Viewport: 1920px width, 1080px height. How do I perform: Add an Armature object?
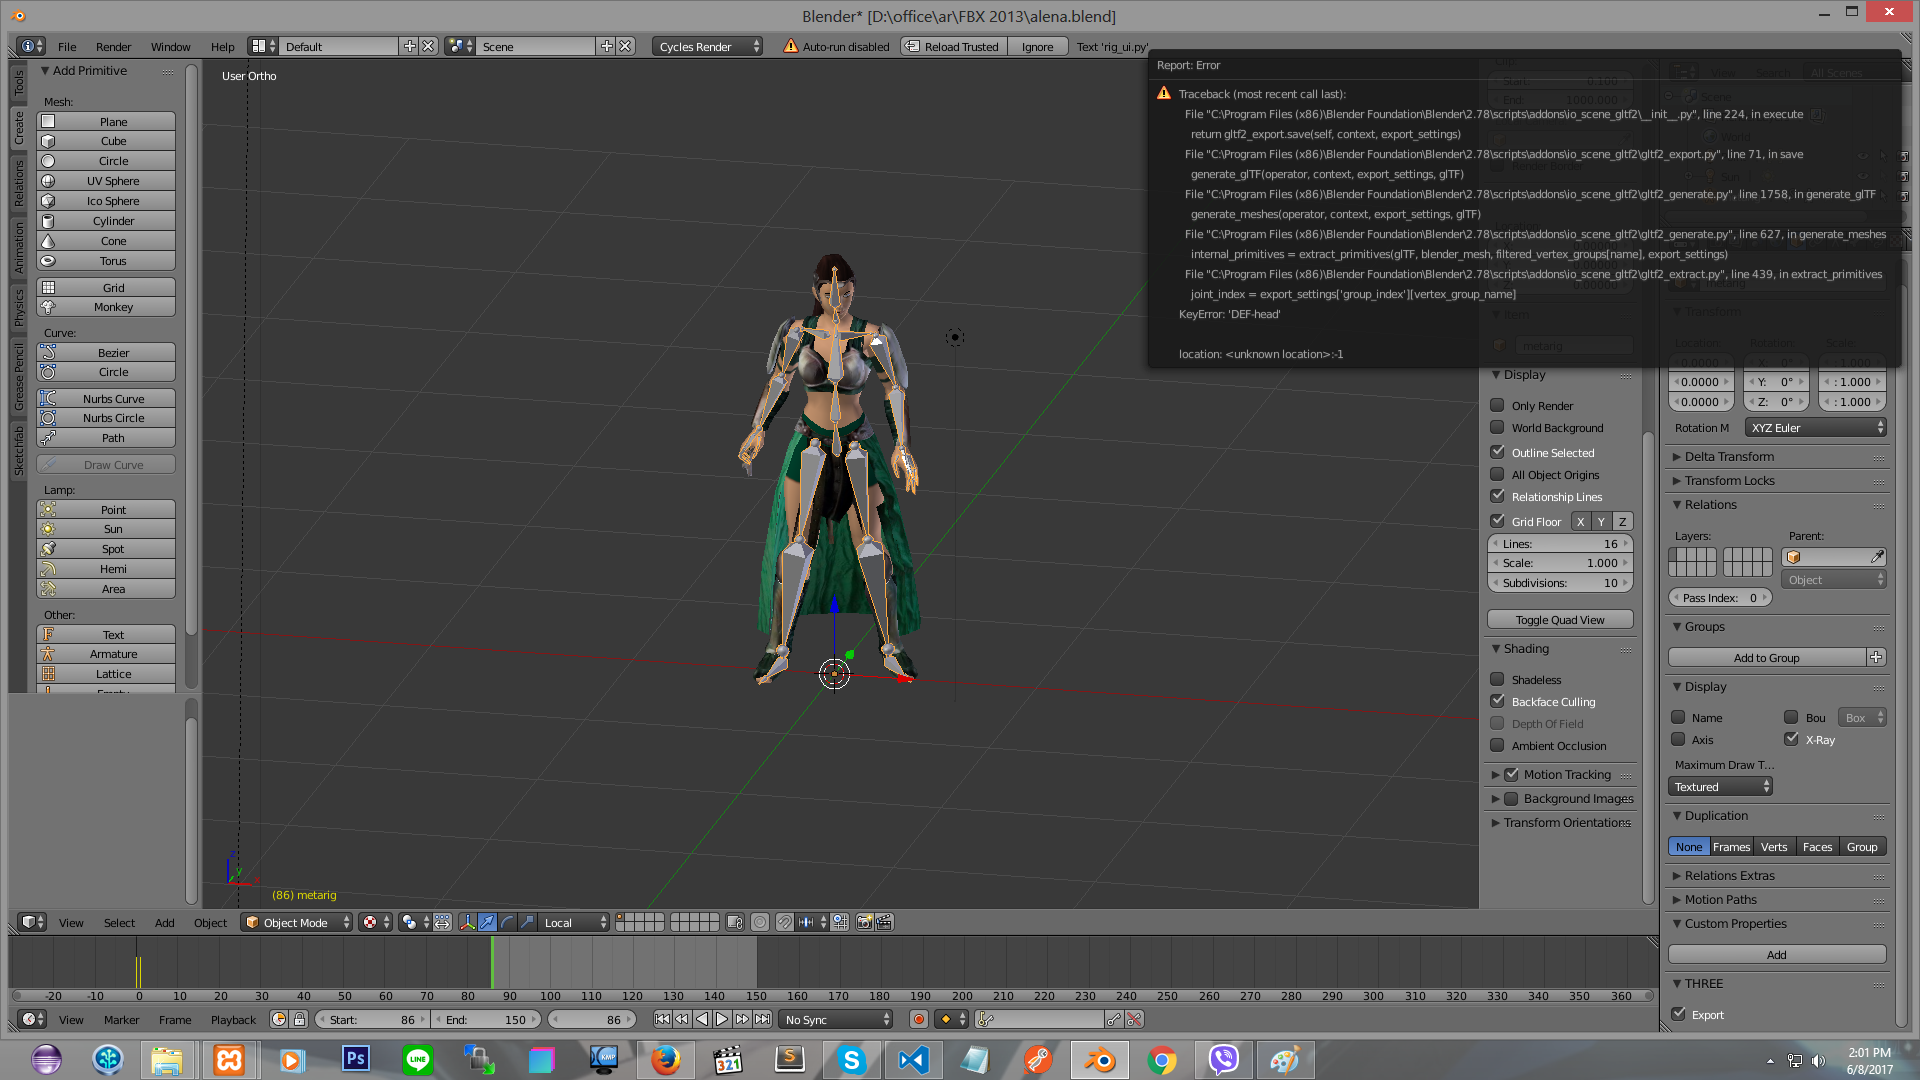tap(106, 654)
